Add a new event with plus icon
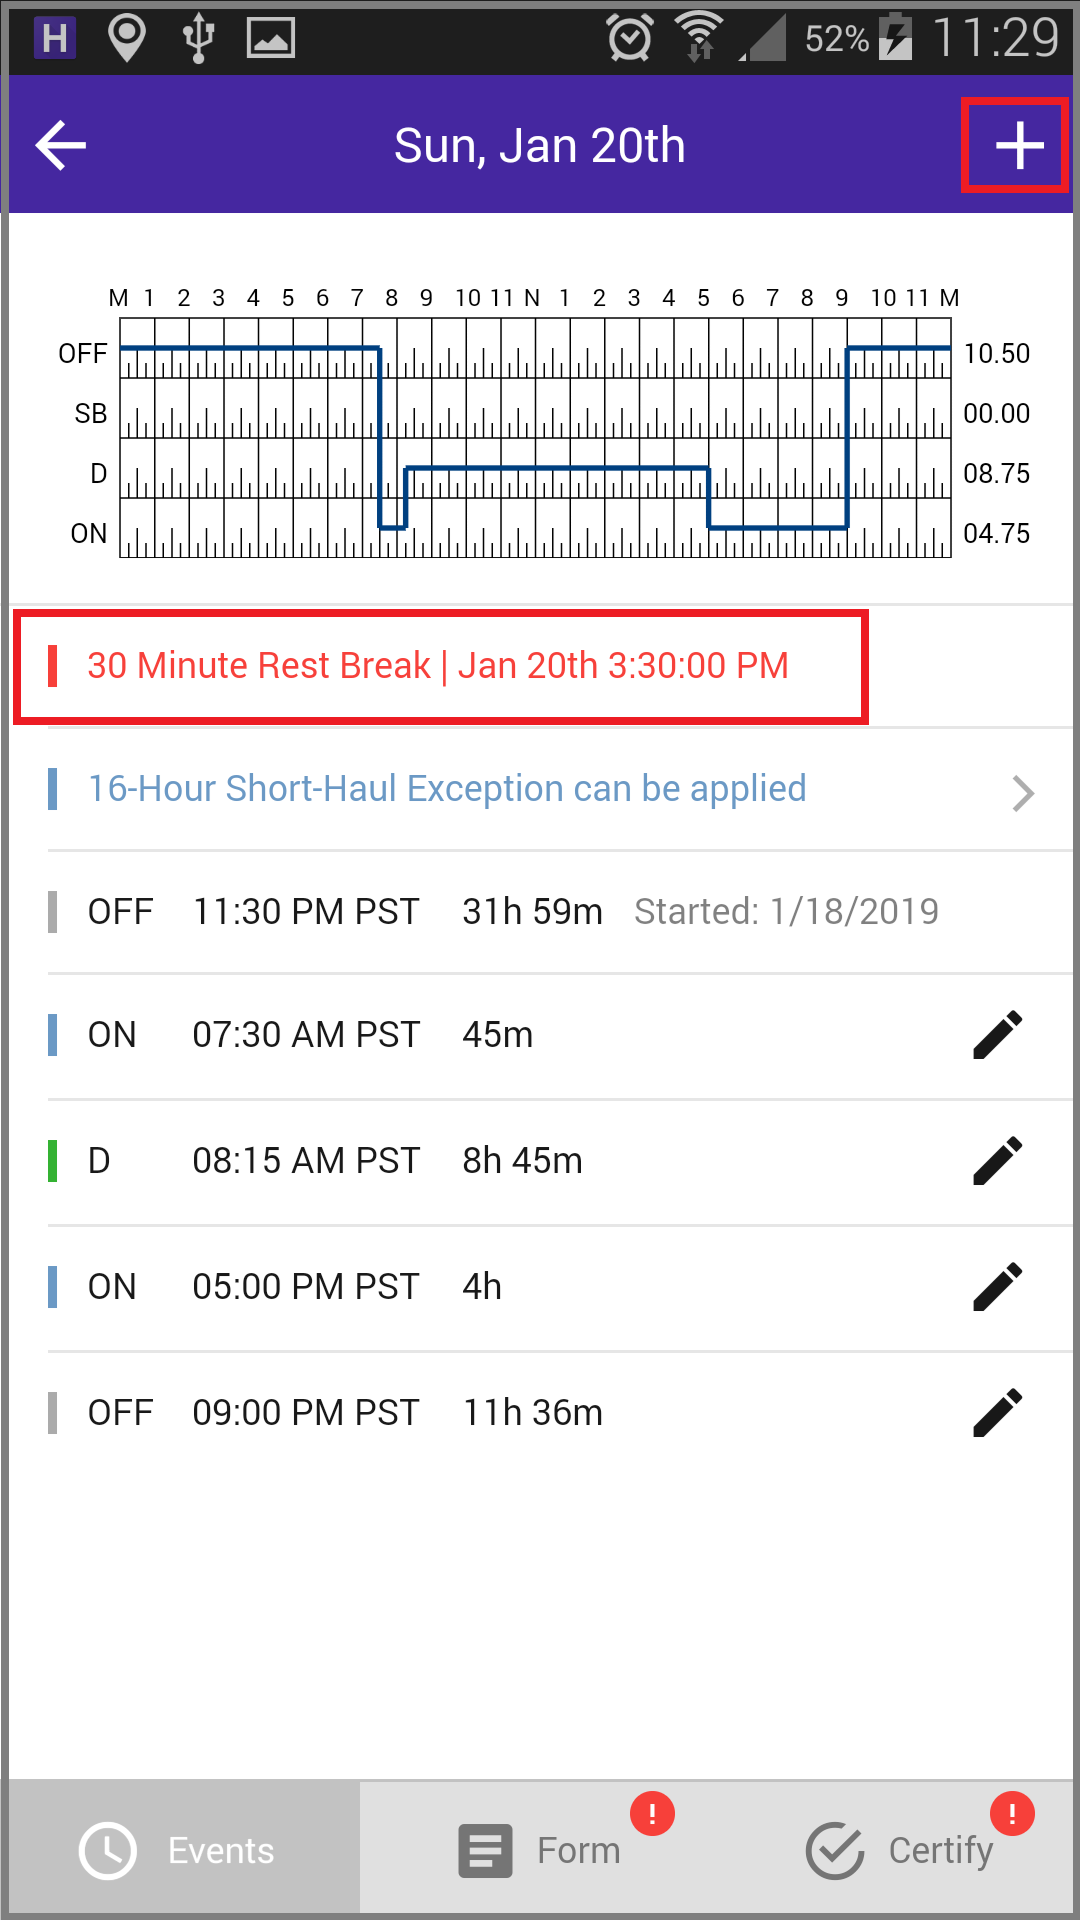 [1019, 146]
